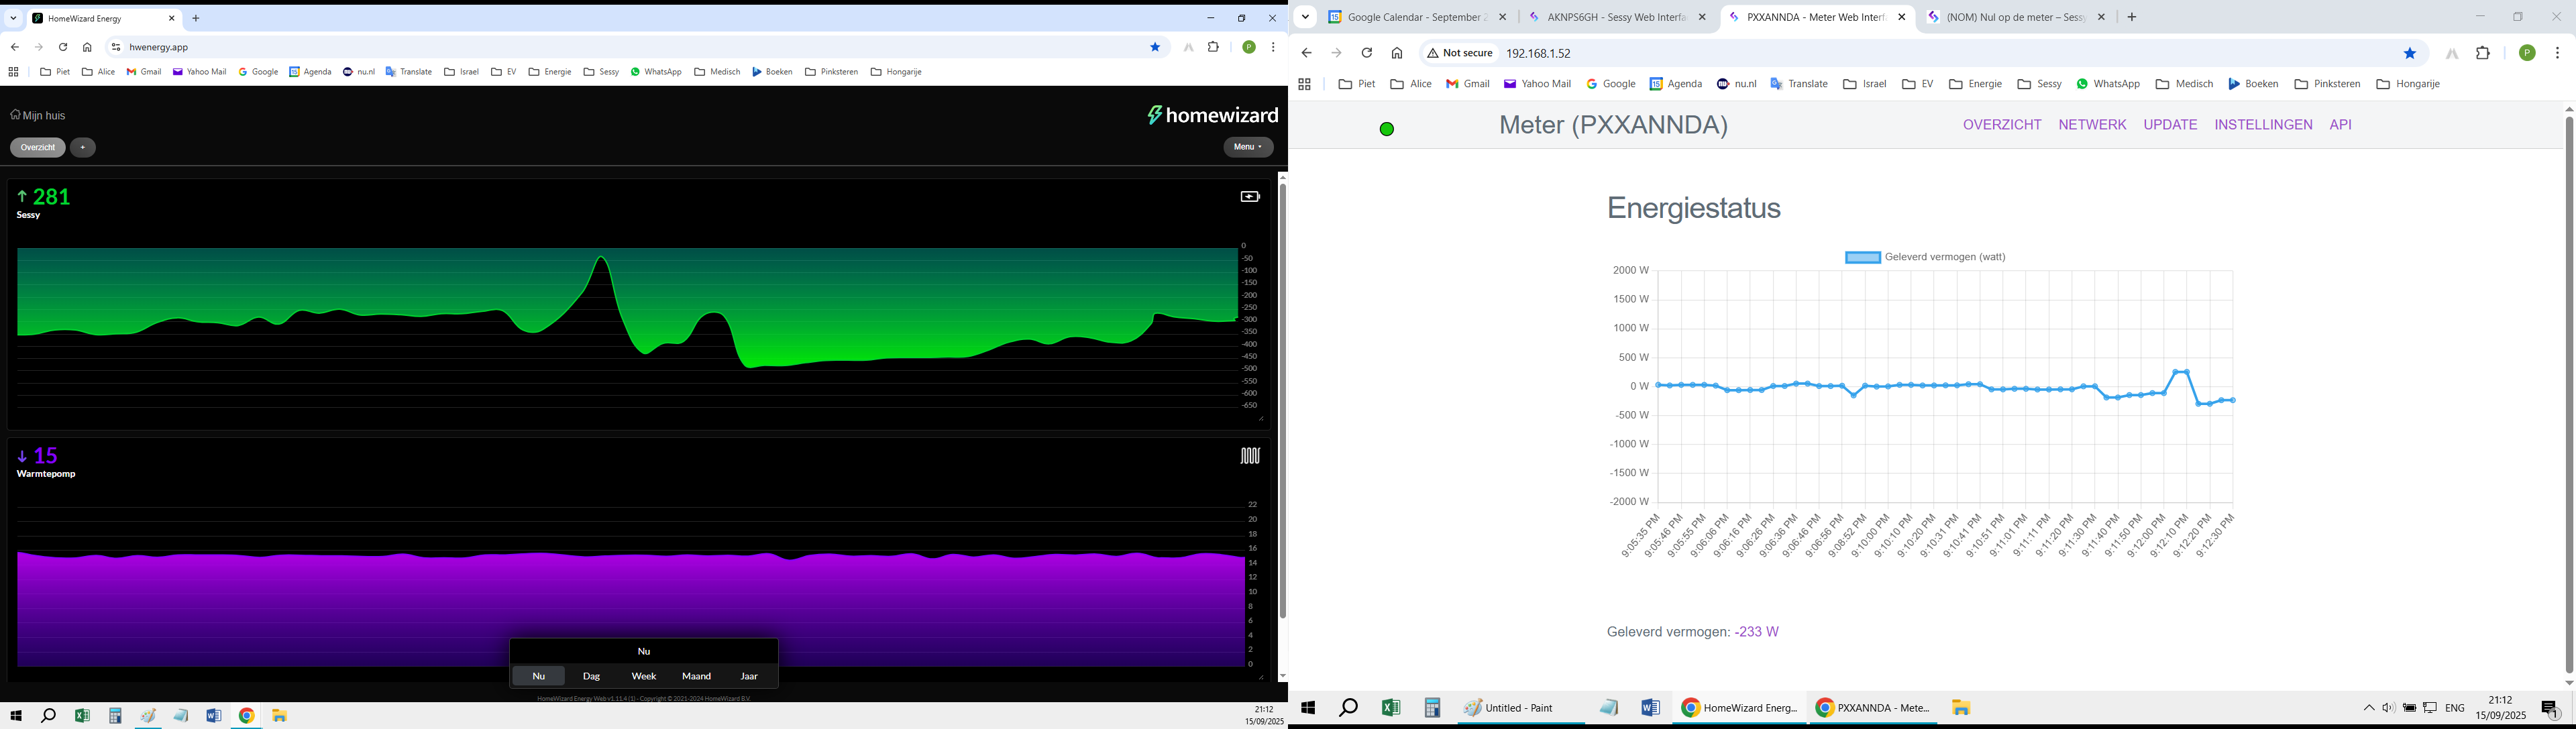Select the Jaar time range

tap(749, 677)
